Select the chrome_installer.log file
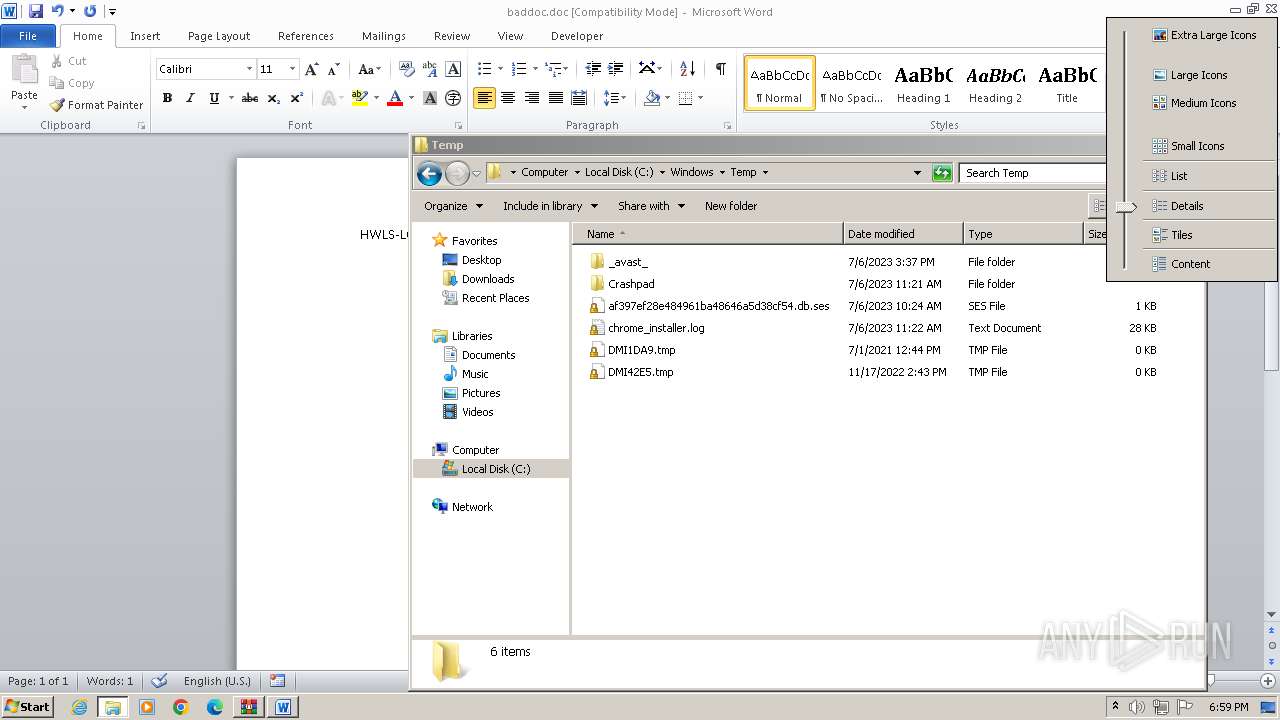Viewport: 1280px width, 720px height. (655, 328)
